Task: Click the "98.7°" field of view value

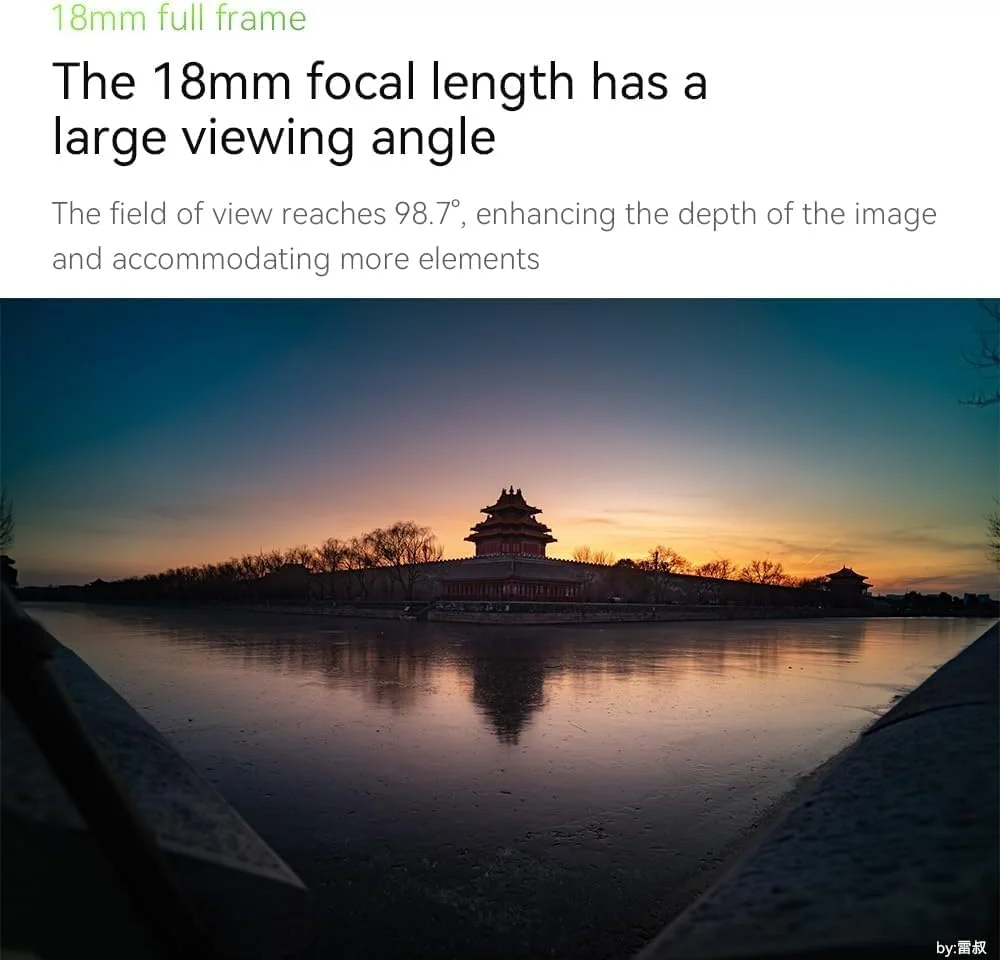Action: coord(427,214)
